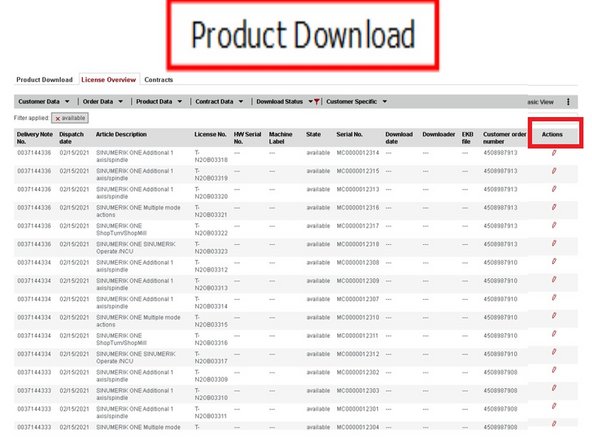592x444 pixels.
Task: Click 'SINUMERIK ONE SINUMERIK Operate /NCU' for T-N2OB03323
Action: (136, 248)
